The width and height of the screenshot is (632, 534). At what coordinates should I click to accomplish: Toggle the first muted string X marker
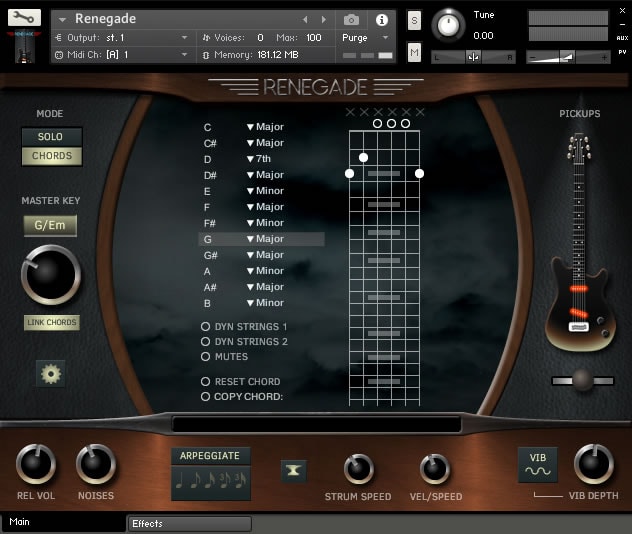350,112
